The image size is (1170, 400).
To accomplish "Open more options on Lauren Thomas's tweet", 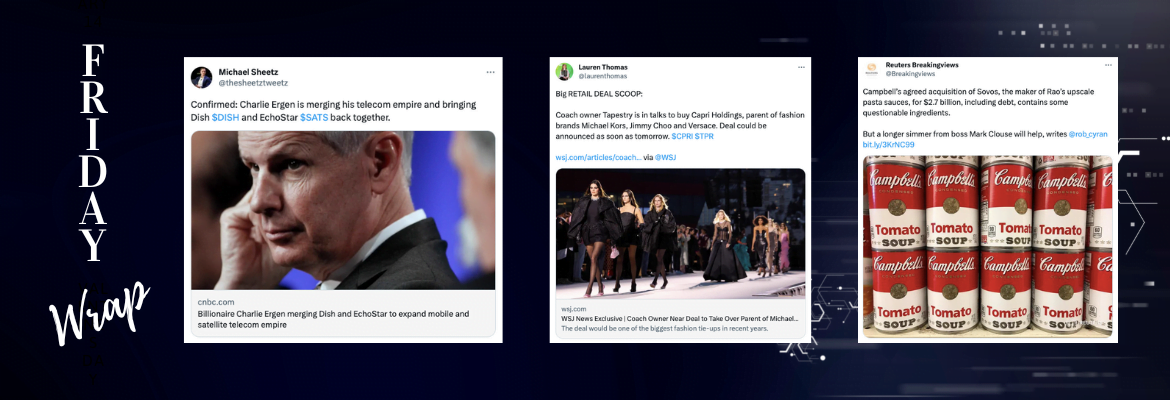I will click(801, 67).
